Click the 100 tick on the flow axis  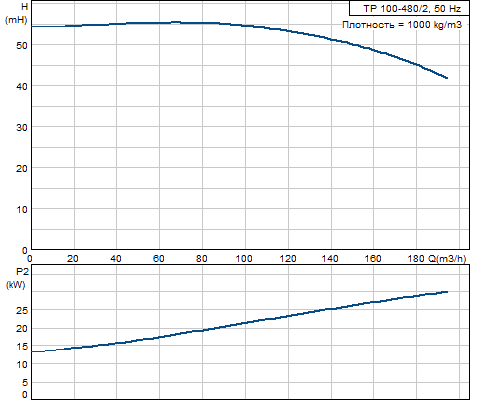click(x=244, y=259)
